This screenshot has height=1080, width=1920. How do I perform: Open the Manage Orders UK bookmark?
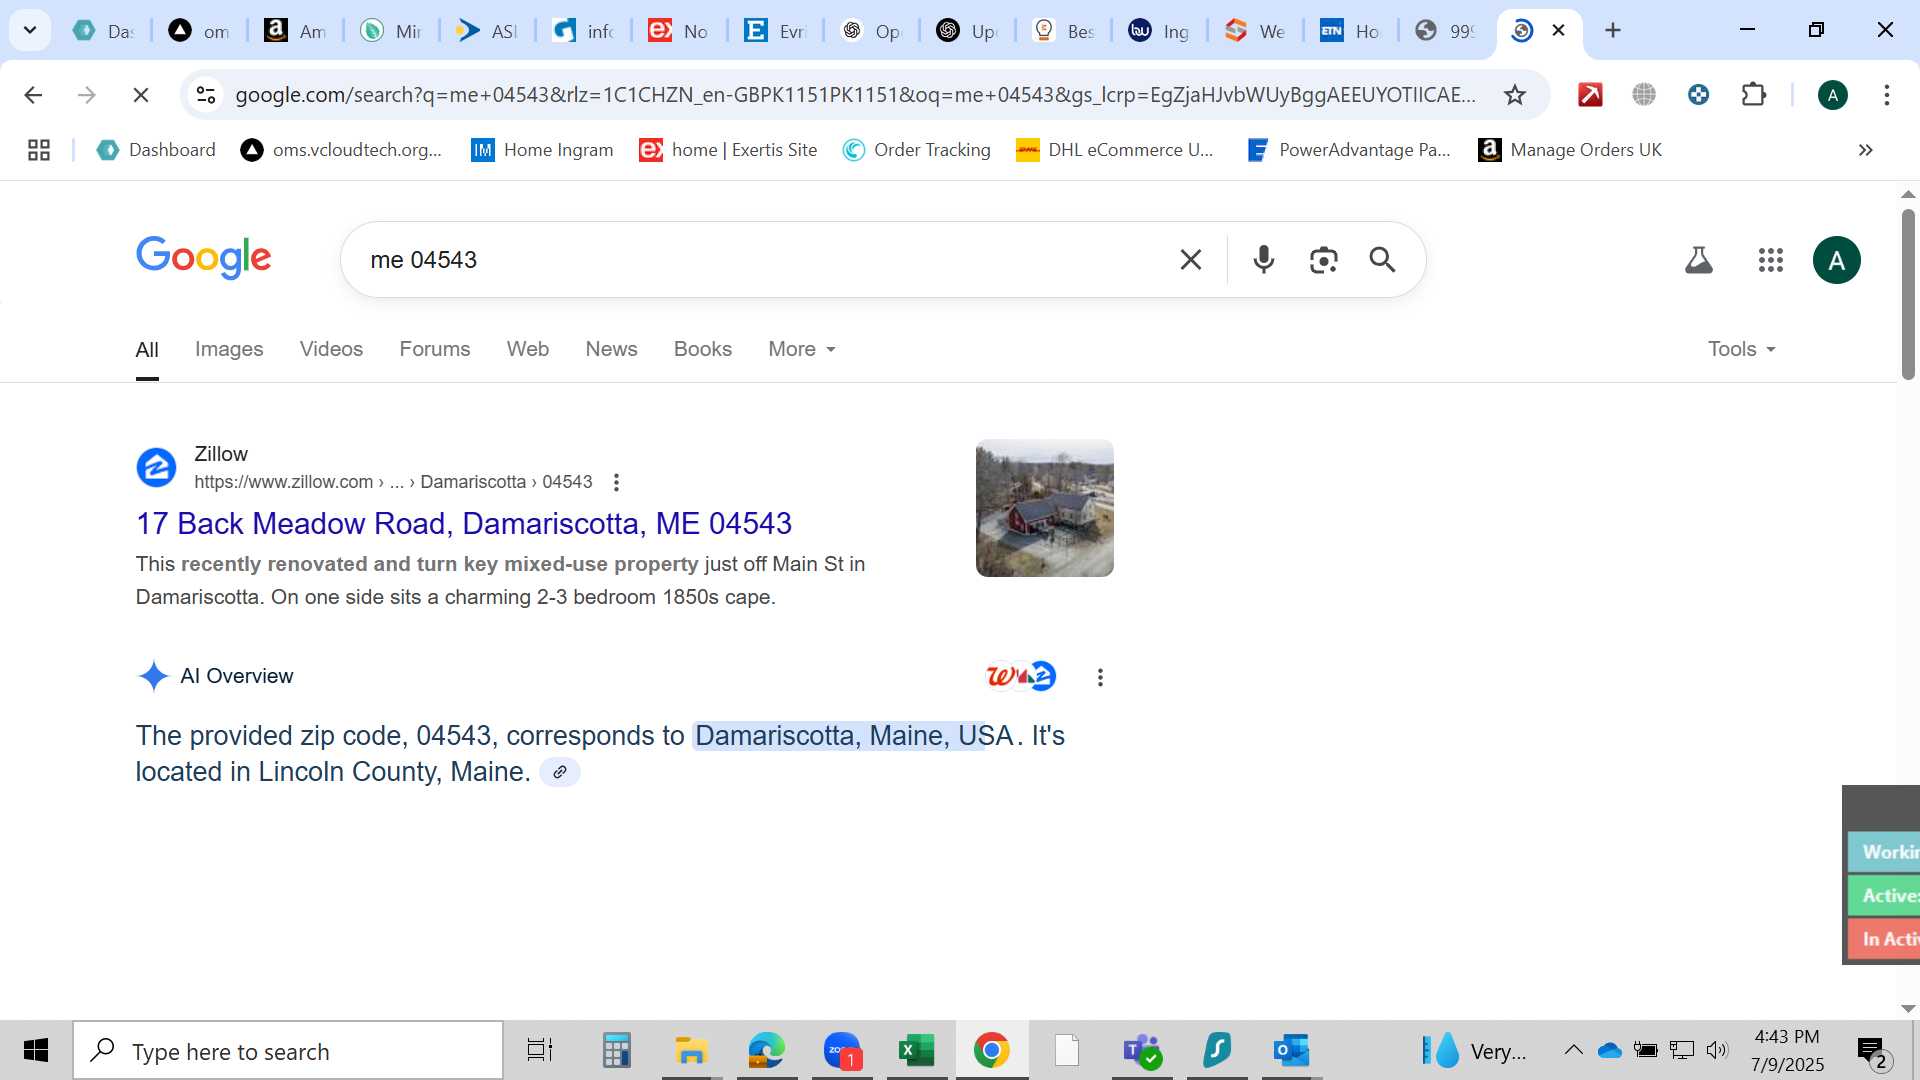[x=1570, y=150]
